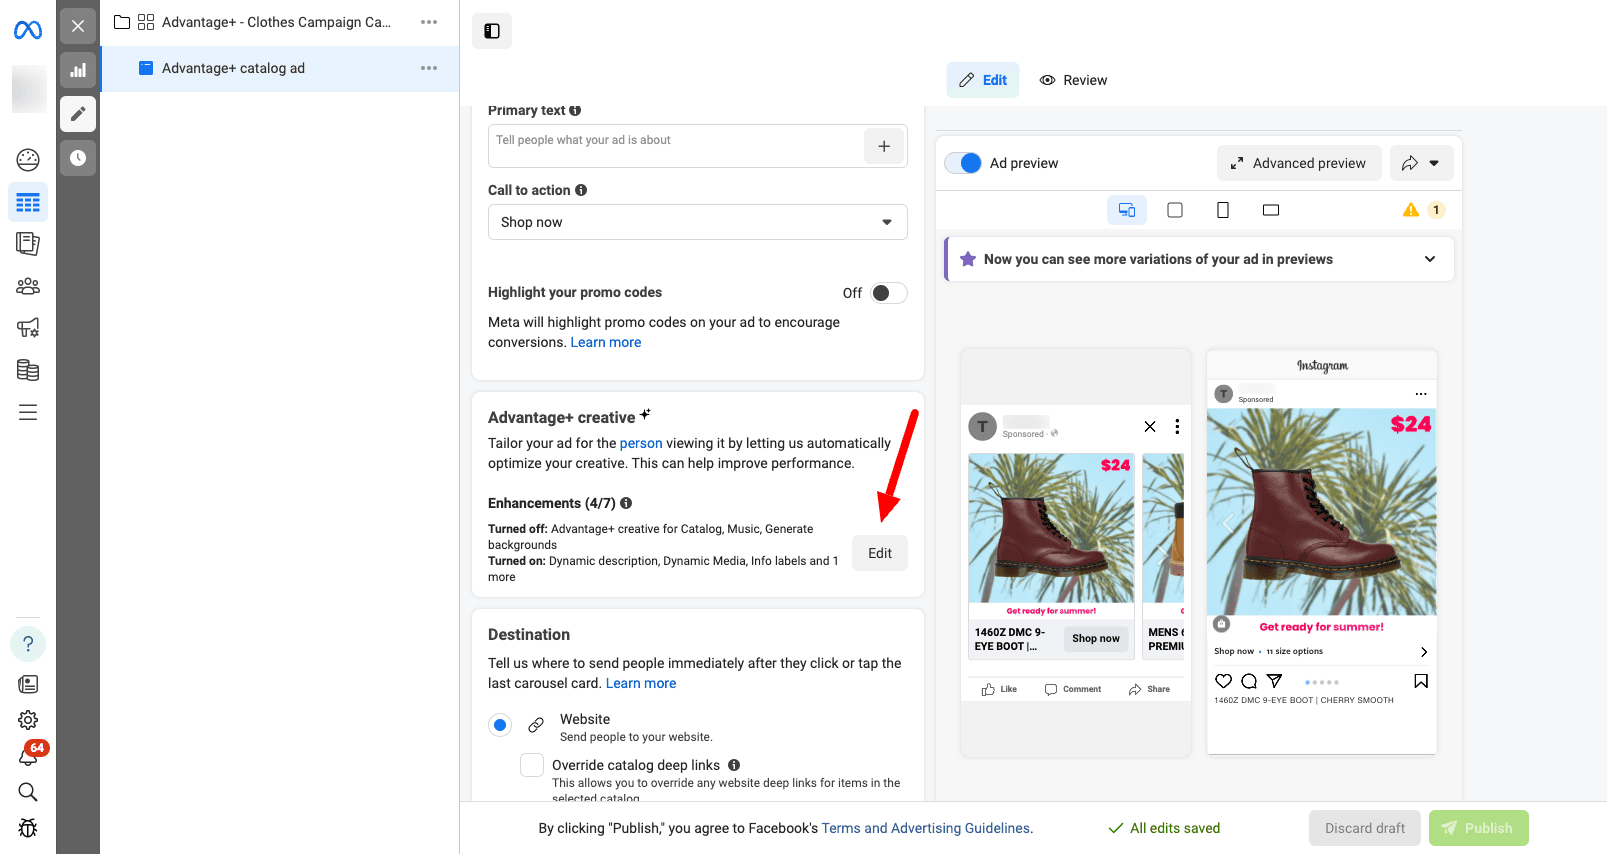Open Audiences people icon
The width and height of the screenshot is (1607, 854).
[28, 286]
